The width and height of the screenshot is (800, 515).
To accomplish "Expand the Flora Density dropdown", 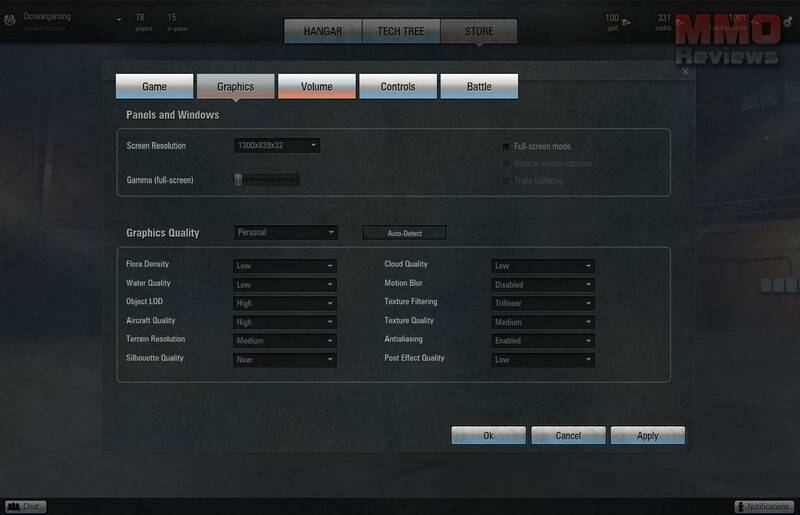I will click(x=285, y=266).
